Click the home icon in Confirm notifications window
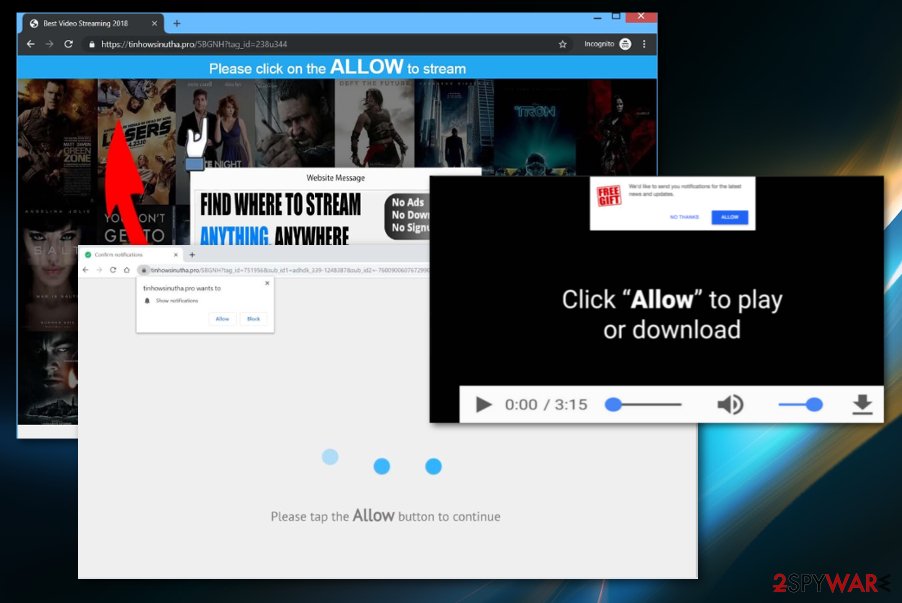The height and width of the screenshot is (603, 902). [x=127, y=270]
